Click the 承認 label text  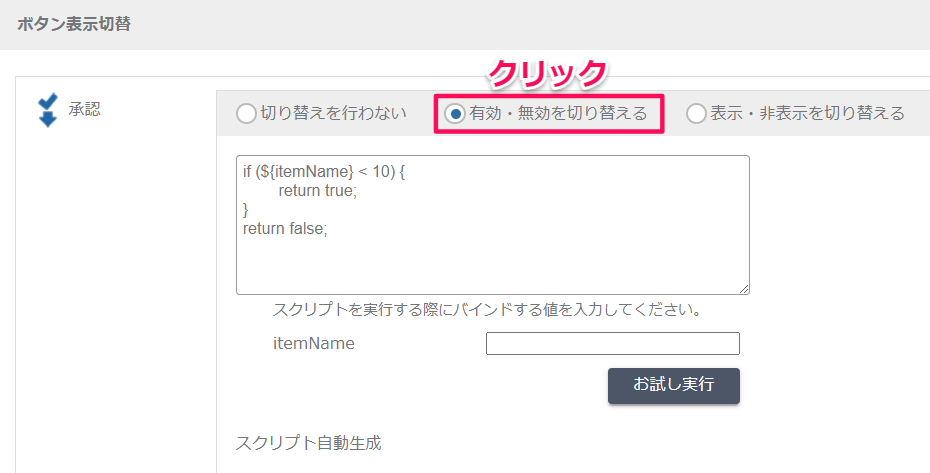(x=84, y=109)
